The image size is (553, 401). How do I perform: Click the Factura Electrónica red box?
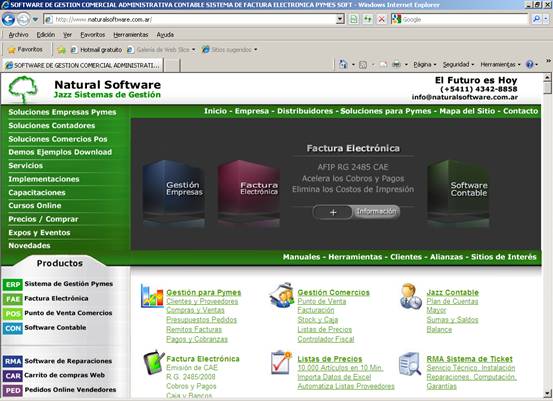tap(249, 193)
